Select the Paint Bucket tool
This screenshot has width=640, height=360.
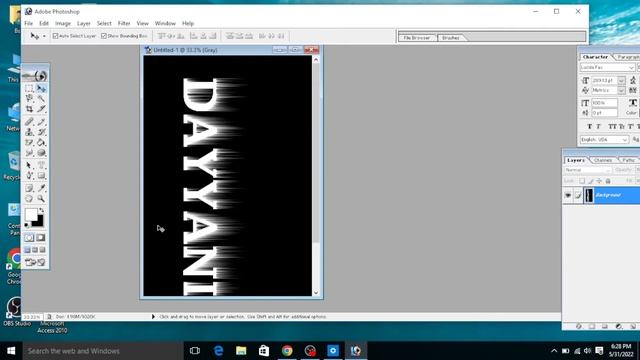[x=41, y=142]
